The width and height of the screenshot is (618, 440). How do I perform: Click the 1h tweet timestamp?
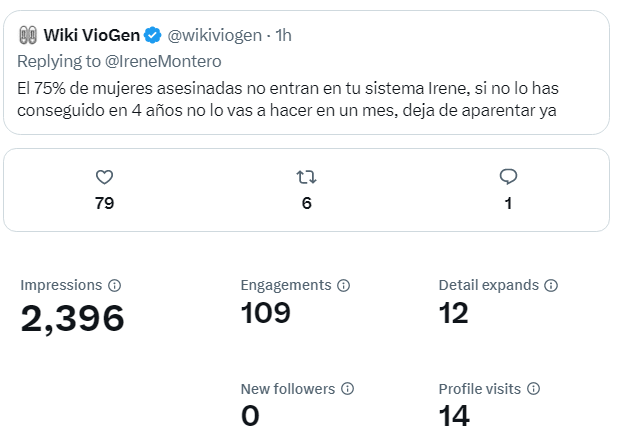[284, 36]
